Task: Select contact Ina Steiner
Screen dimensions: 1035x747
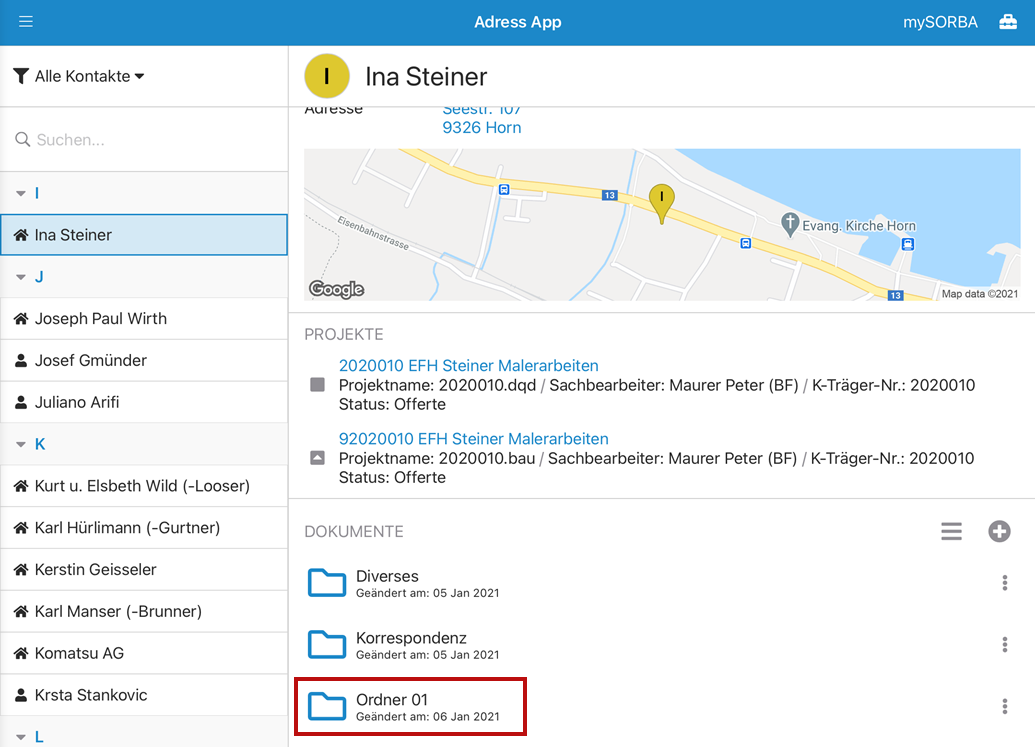Action: tap(144, 235)
